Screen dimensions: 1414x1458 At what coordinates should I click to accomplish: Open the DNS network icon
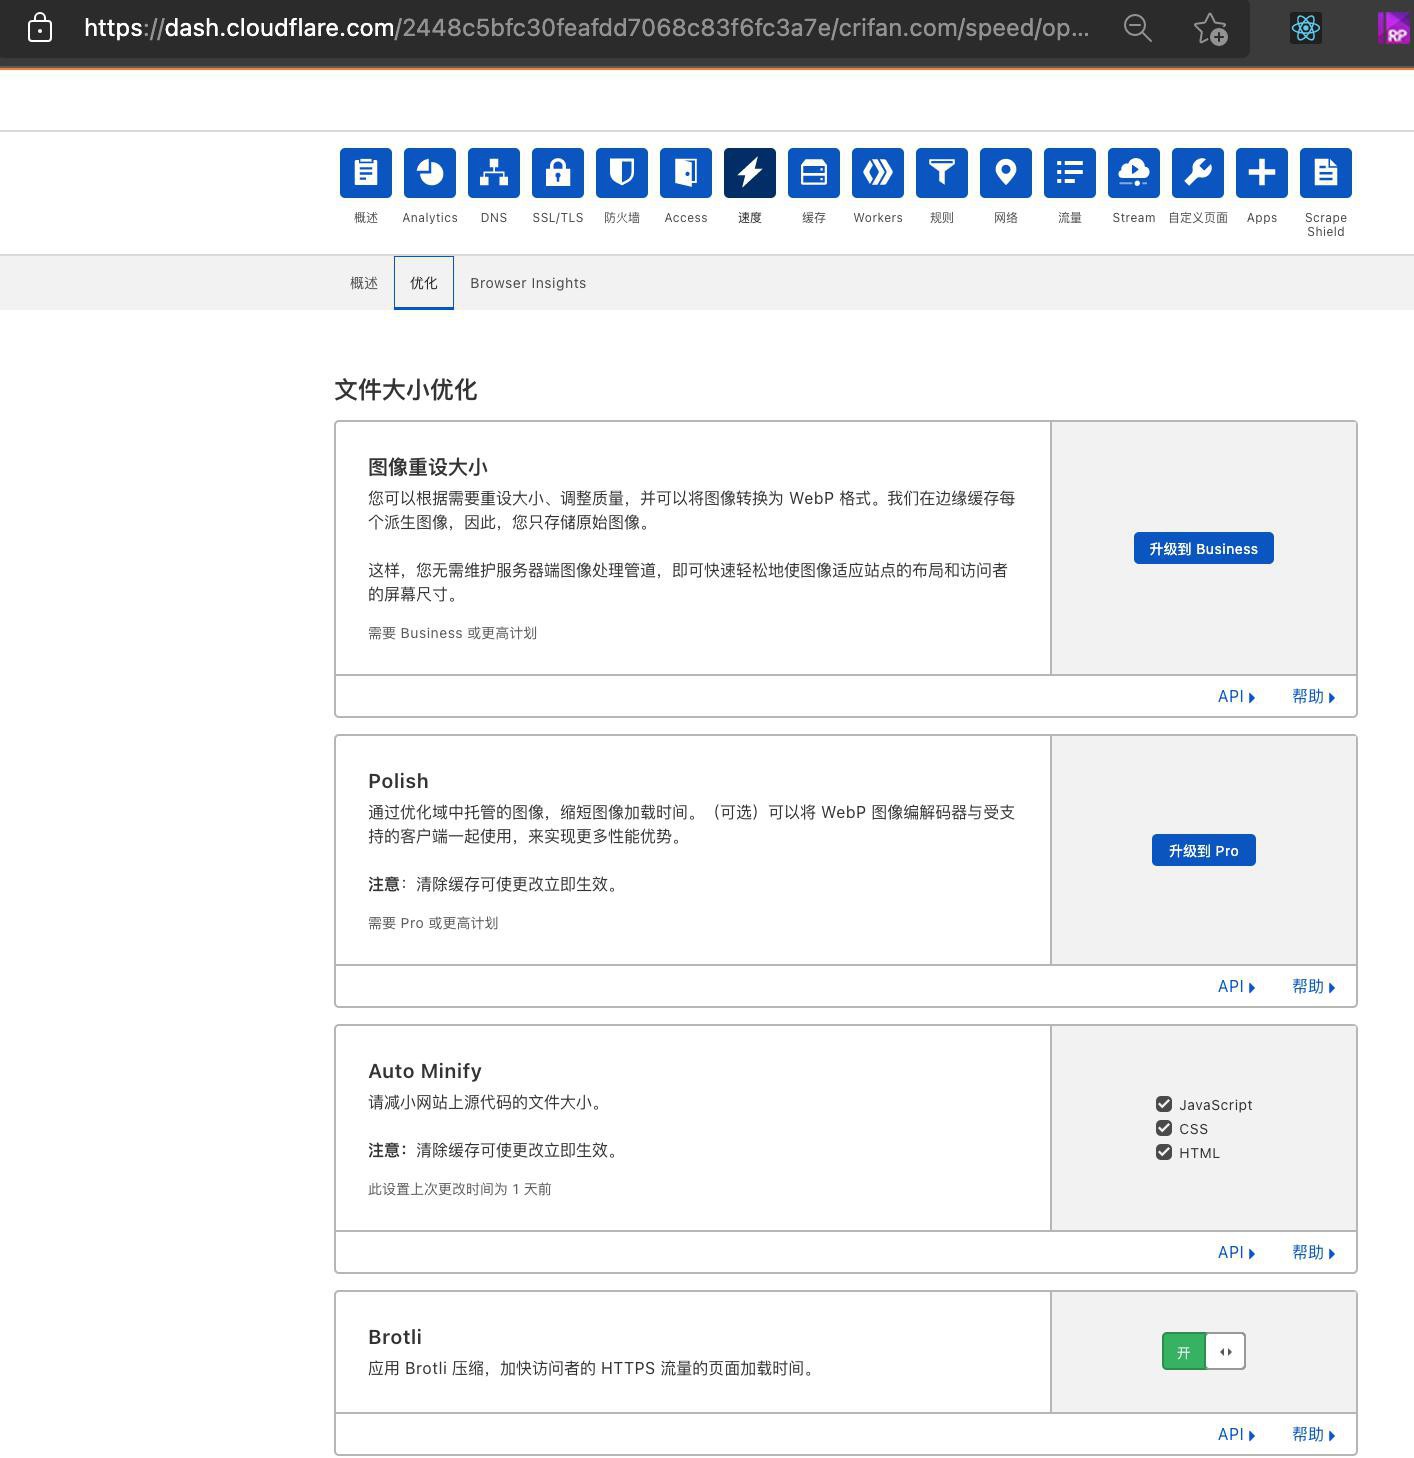pyautogui.click(x=494, y=173)
